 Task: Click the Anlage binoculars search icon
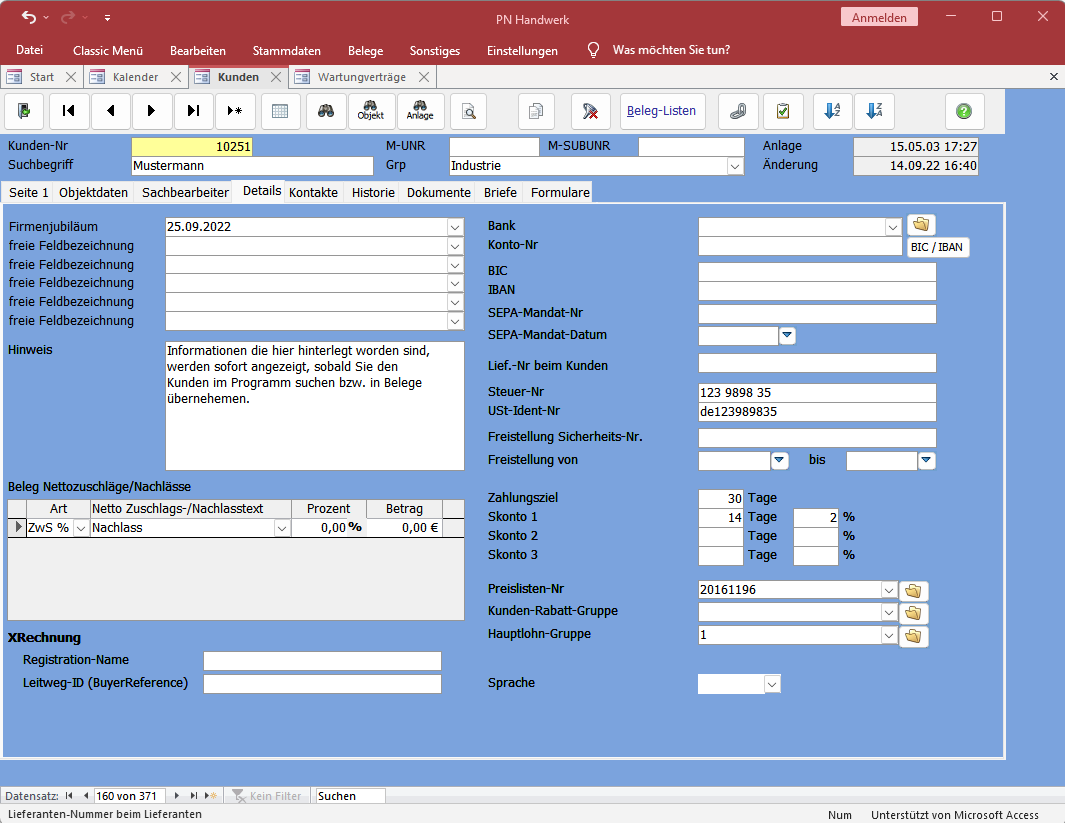point(420,112)
